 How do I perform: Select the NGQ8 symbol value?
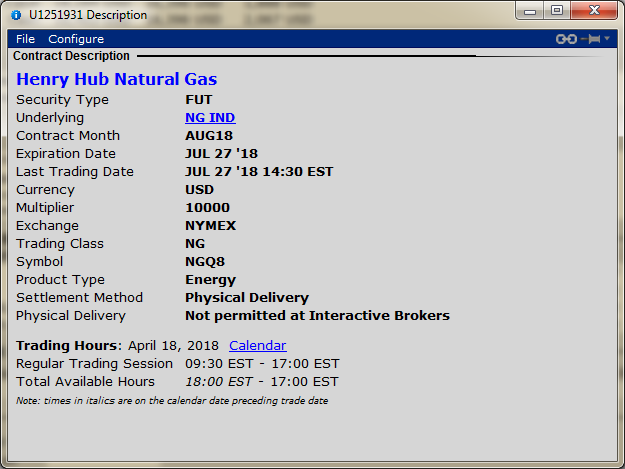(x=205, y=261)
